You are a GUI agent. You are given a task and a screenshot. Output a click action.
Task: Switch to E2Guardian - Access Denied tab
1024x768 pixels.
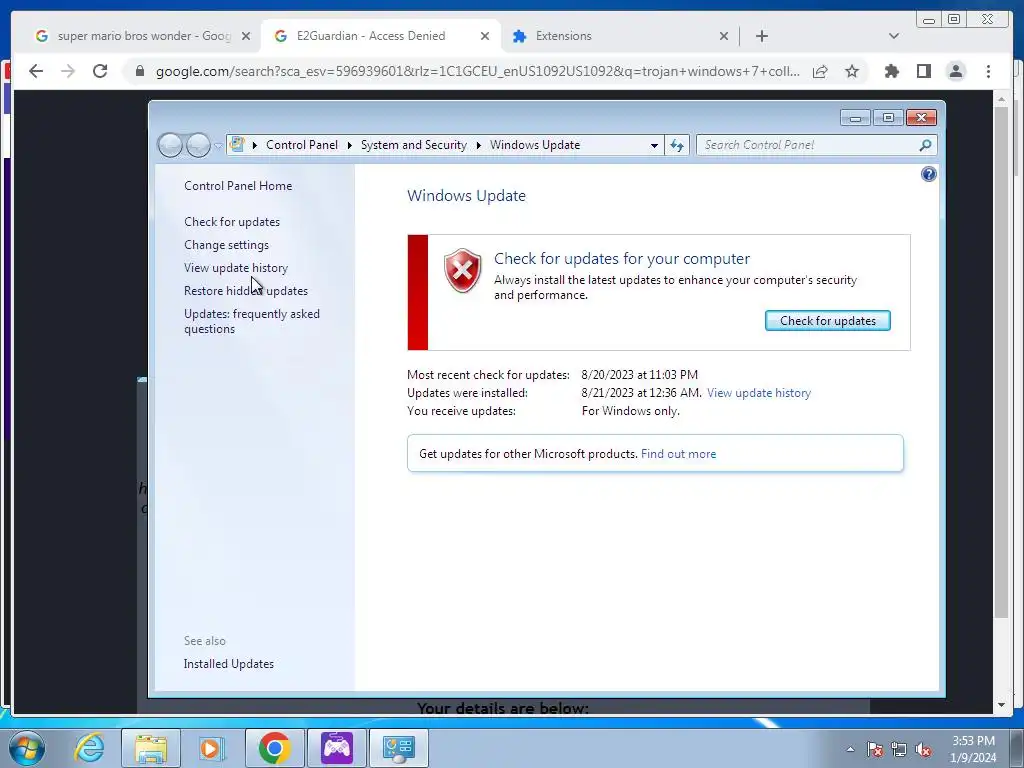[x=381, y=36]
